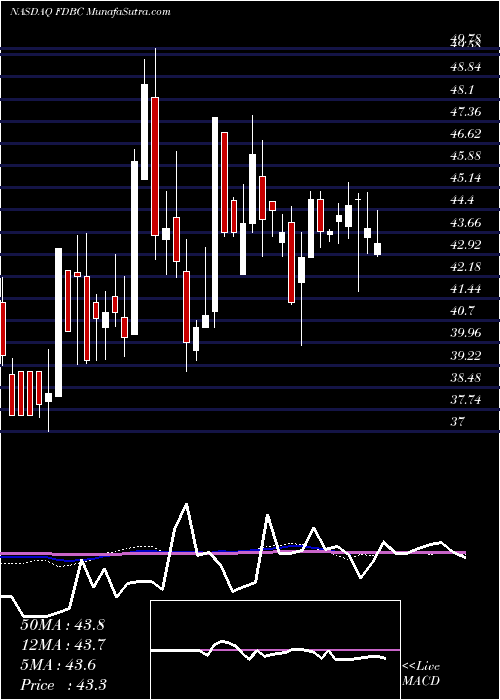Image resolution: width=500 pixels, height=700 pixels.
Task: Select the 48.84 price axis label
Action: point(466,67)
